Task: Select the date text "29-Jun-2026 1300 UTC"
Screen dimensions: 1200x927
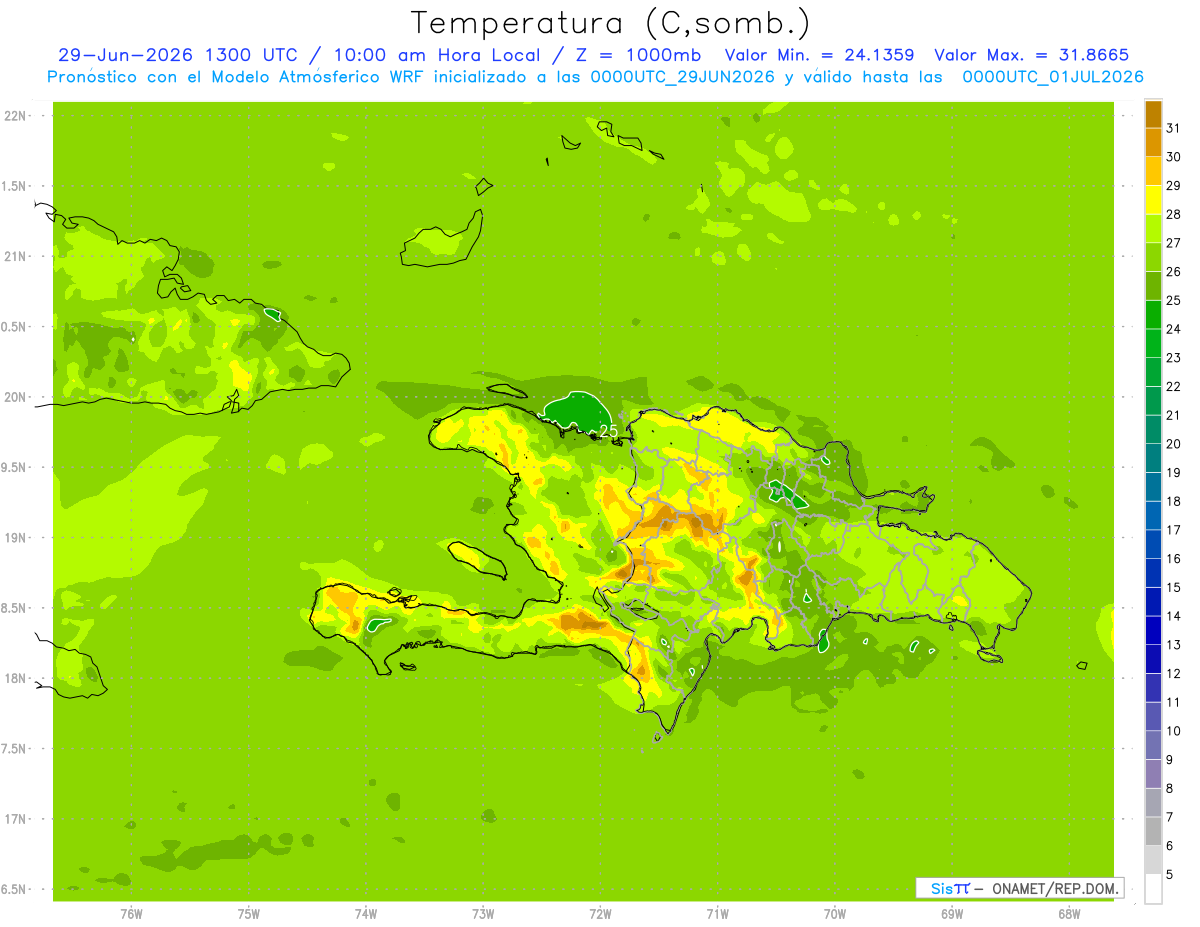Action: point(177,55)
